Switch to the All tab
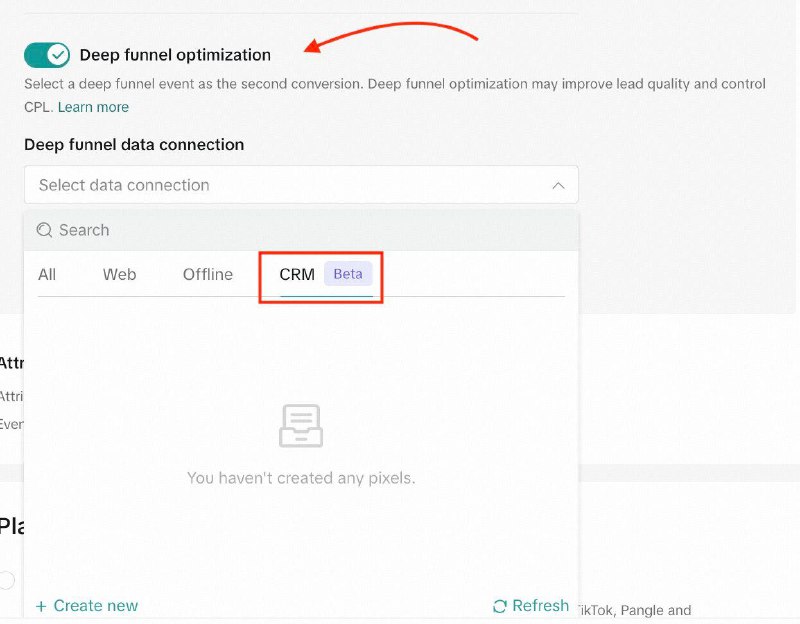800x624 pixels. [x=47, y=274]
